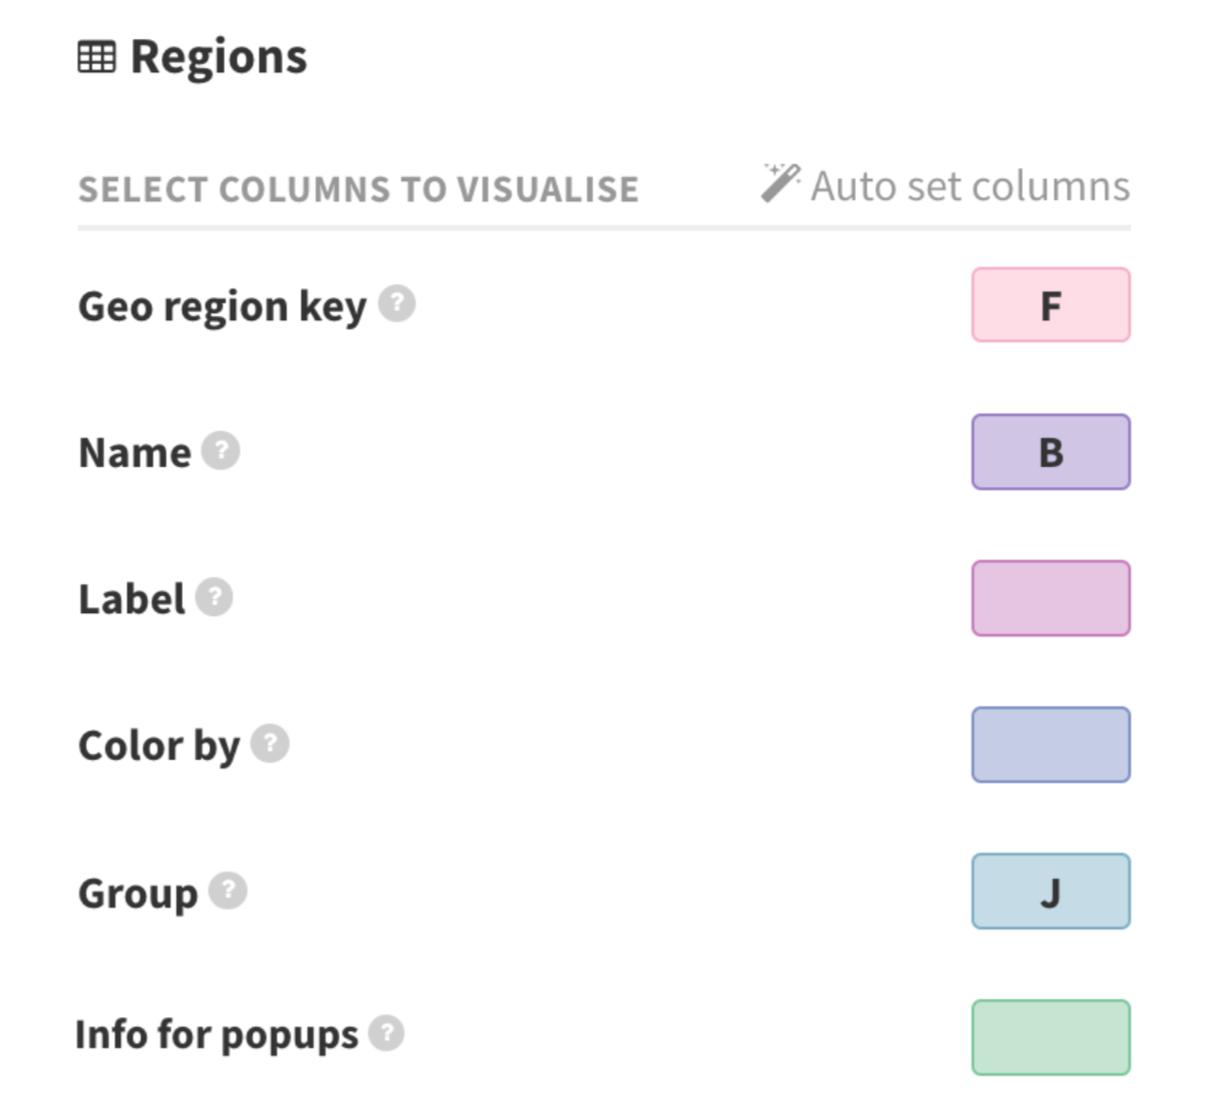Assign a column for Color by
The image size is (1216, 1096).
point(1049,745)
